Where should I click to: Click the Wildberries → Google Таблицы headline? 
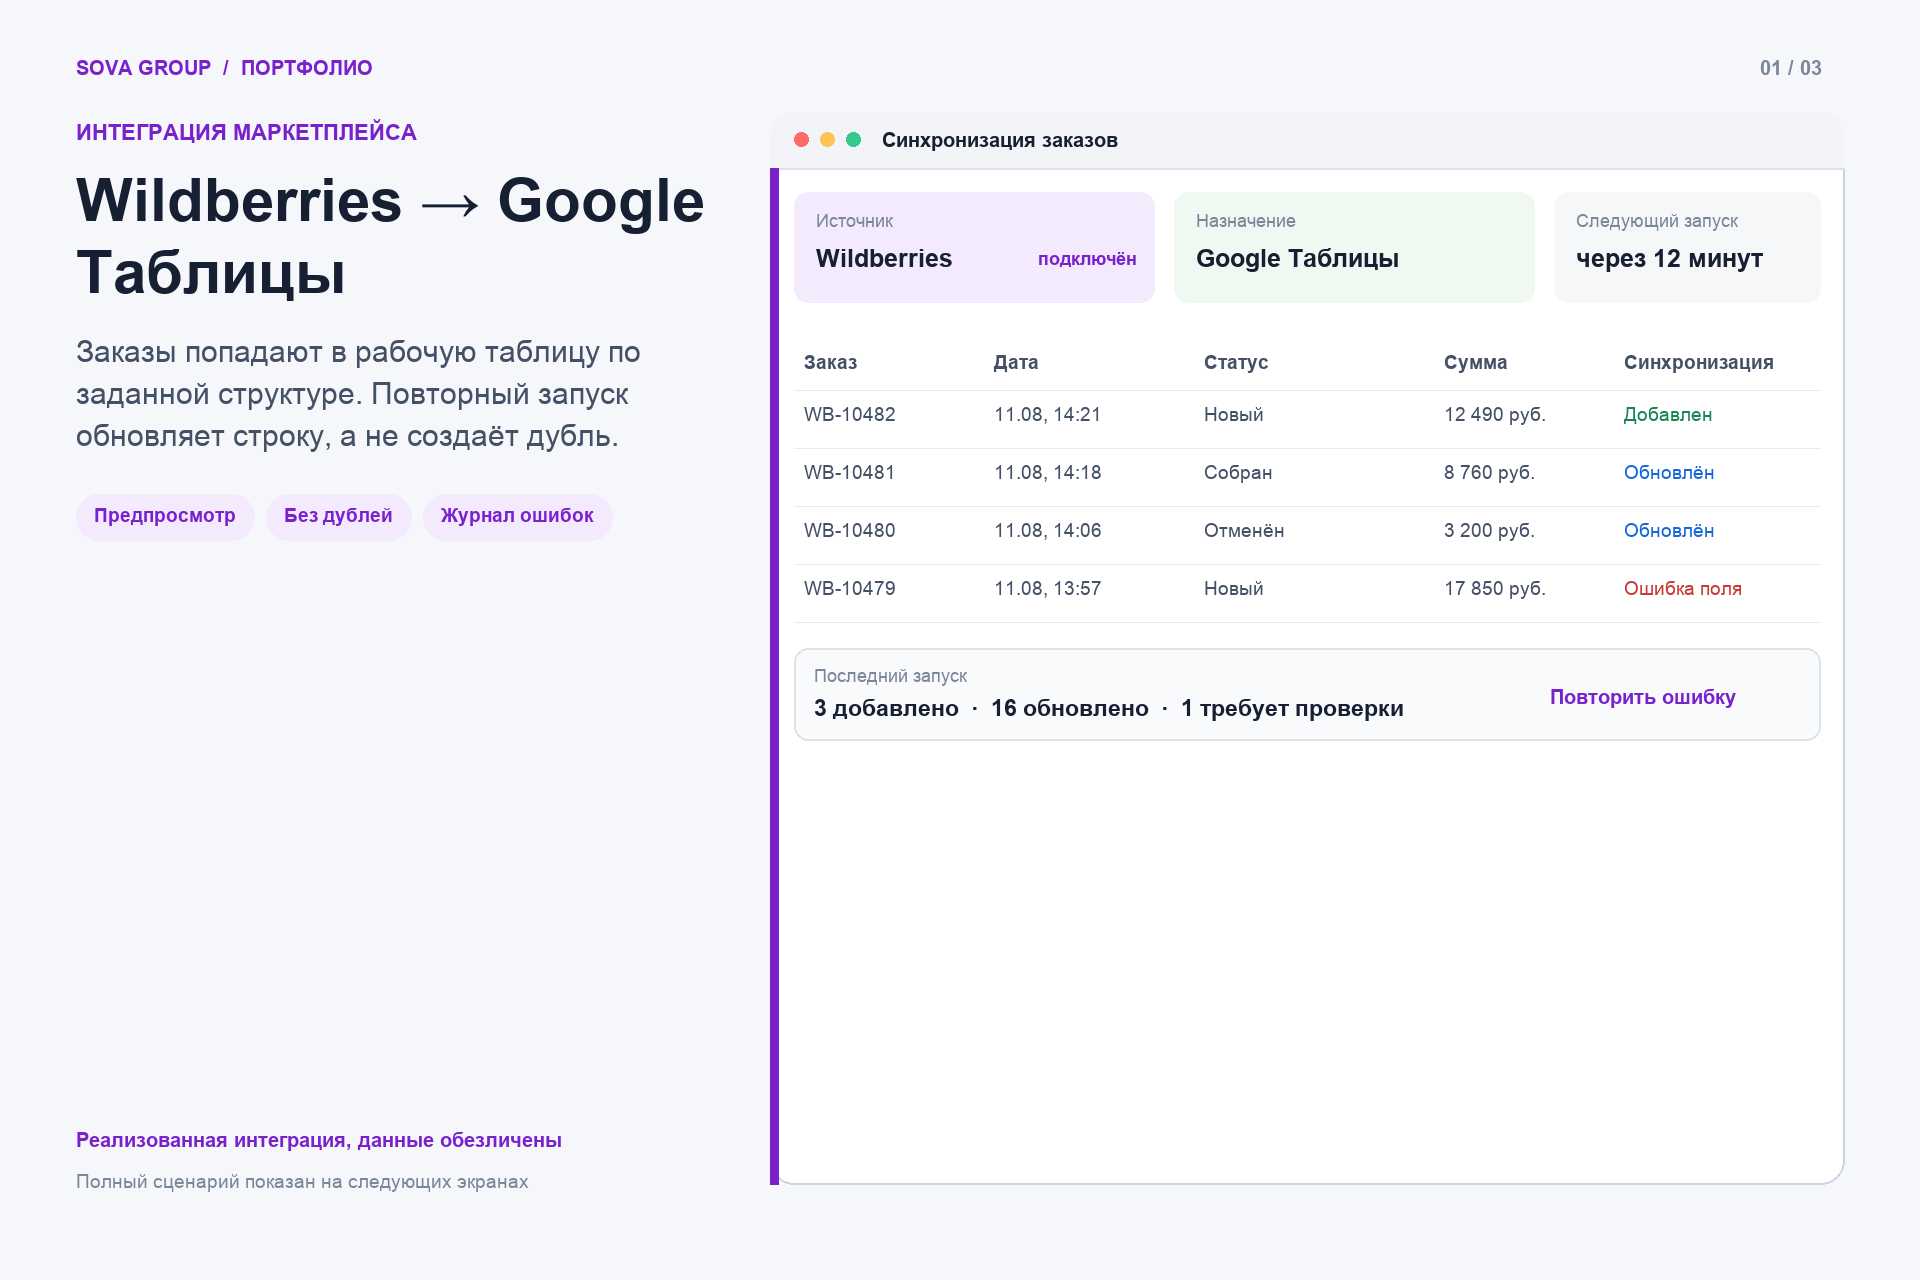pyautogui.click(x=390, y=236)
